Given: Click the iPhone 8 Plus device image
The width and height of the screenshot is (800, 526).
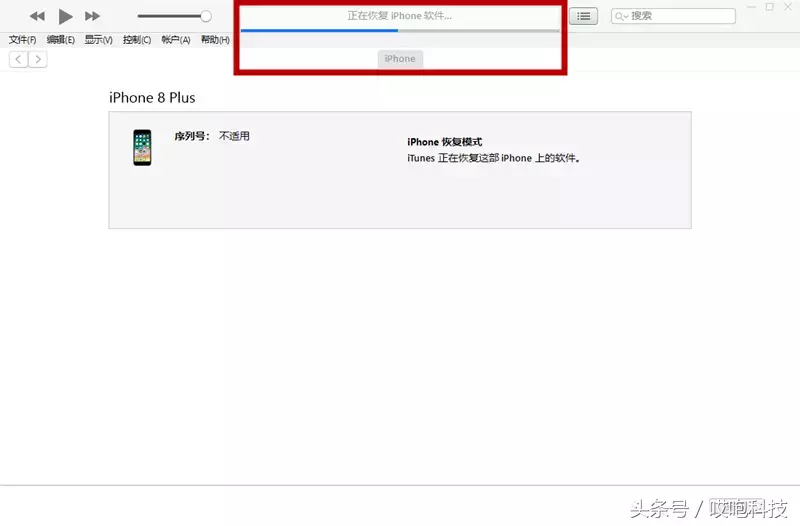Looking at the screenshot, I should [x=142, y=147].
